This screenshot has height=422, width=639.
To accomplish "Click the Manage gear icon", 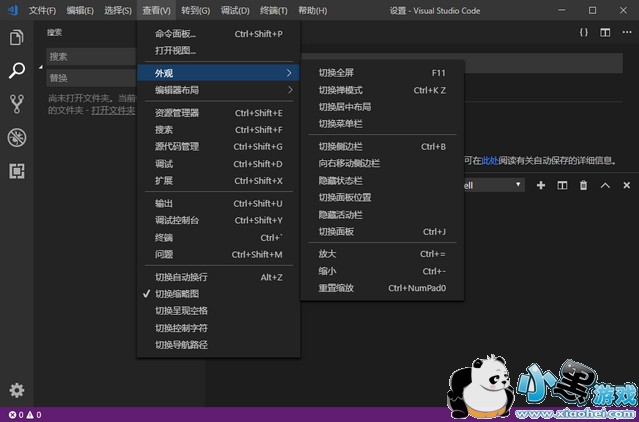I will (16, 390).
